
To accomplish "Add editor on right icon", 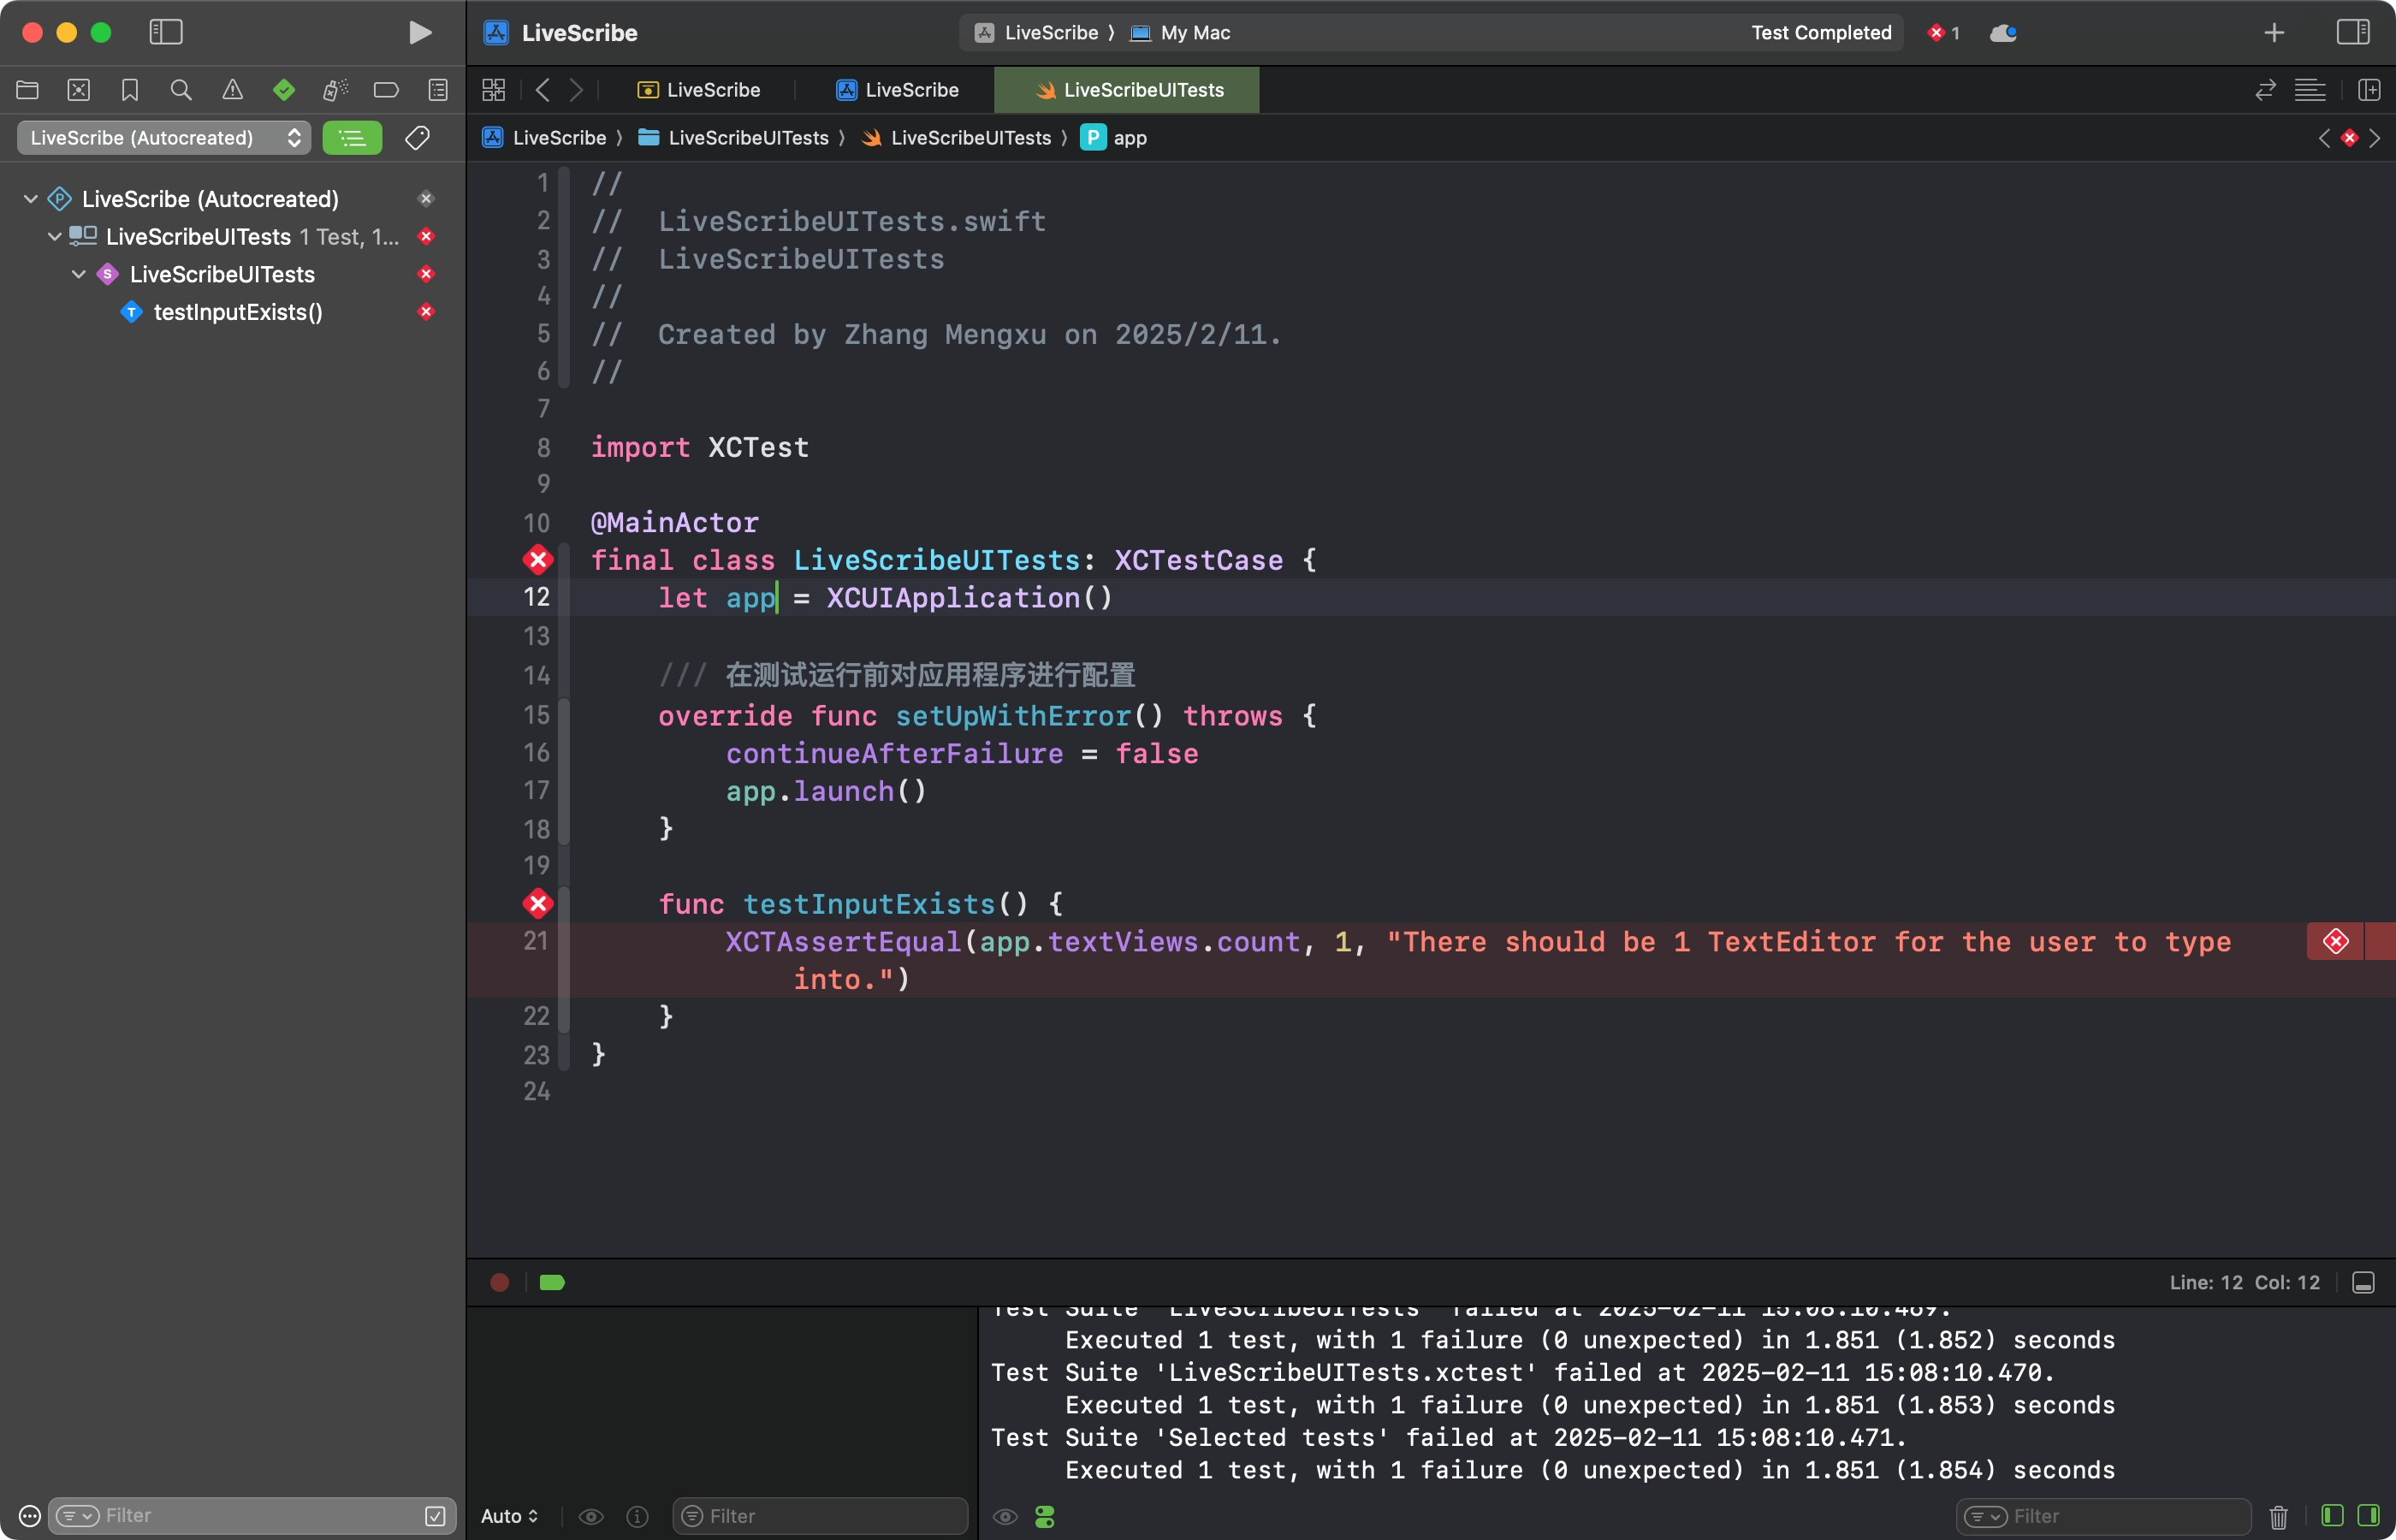I will 2368,90.
